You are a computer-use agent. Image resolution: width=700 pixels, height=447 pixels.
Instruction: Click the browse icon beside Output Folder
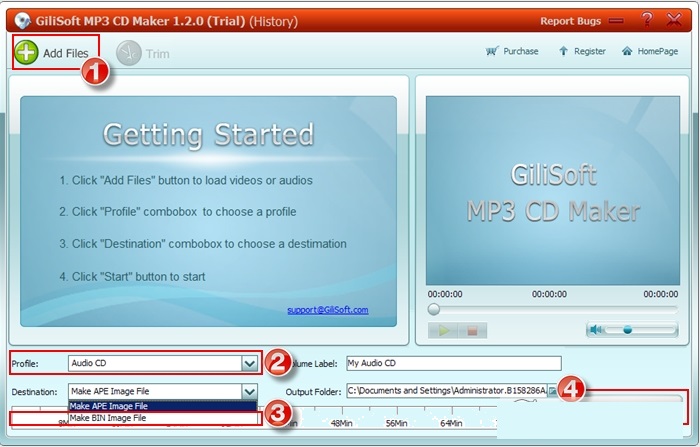point(553,391)
